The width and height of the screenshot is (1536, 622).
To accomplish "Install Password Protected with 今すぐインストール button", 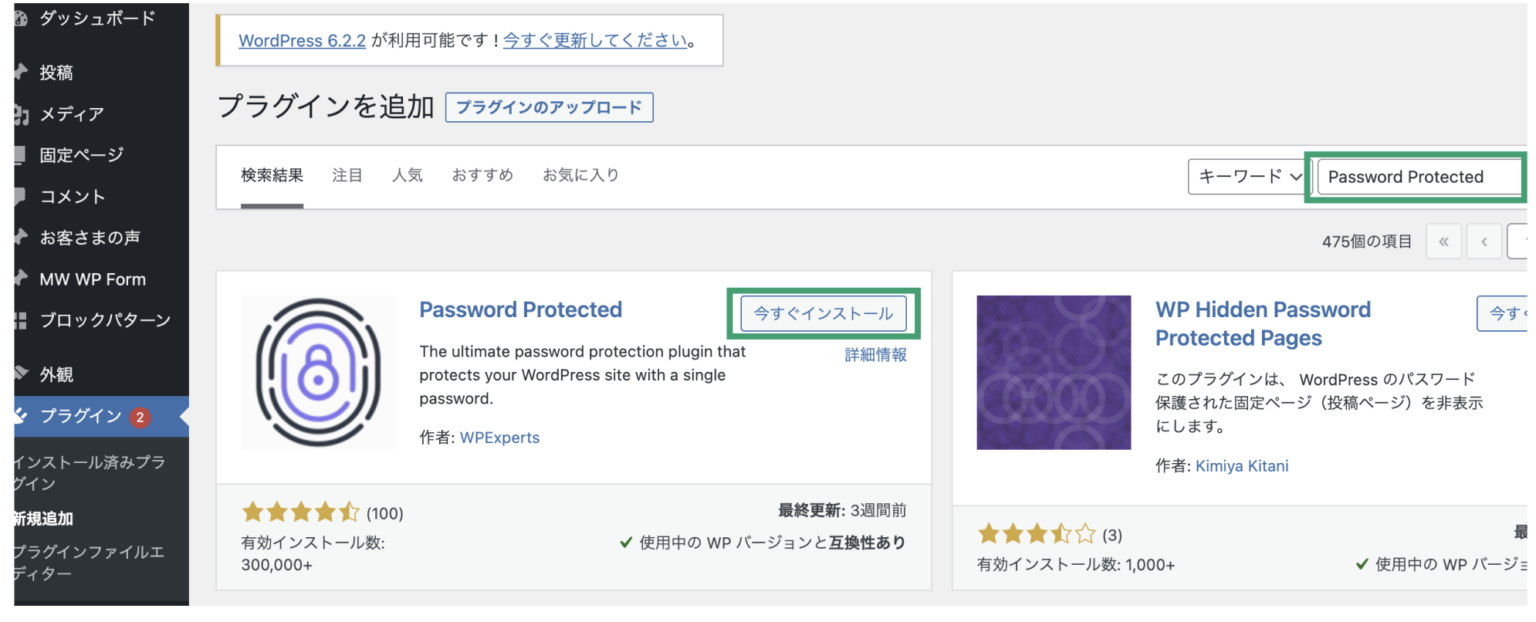I will click(x=822, y=313).
